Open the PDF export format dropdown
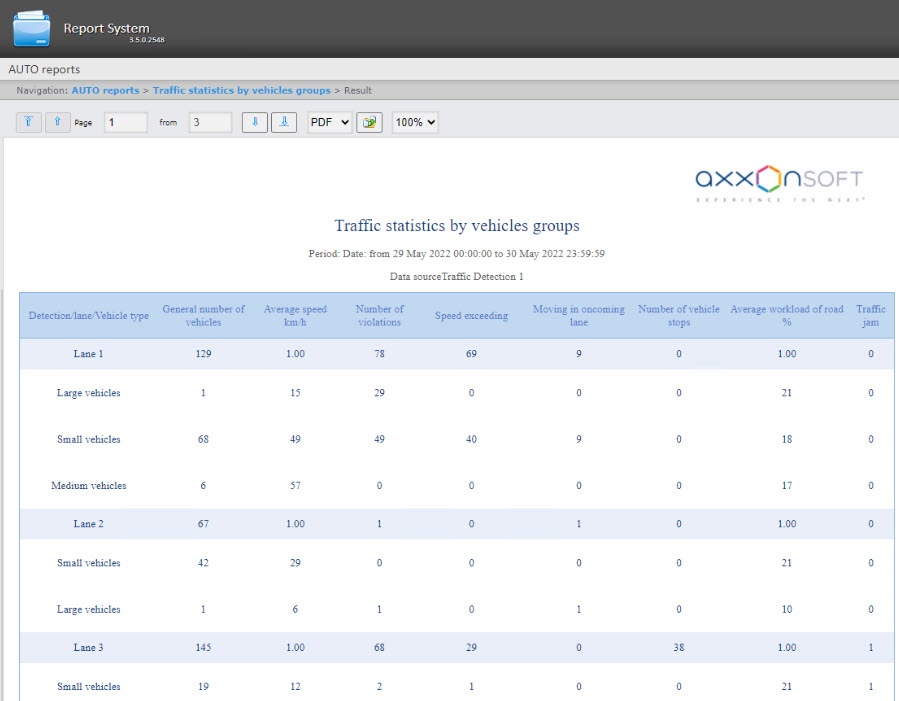This screenshot has height=701, width=899. click(329, 122)
